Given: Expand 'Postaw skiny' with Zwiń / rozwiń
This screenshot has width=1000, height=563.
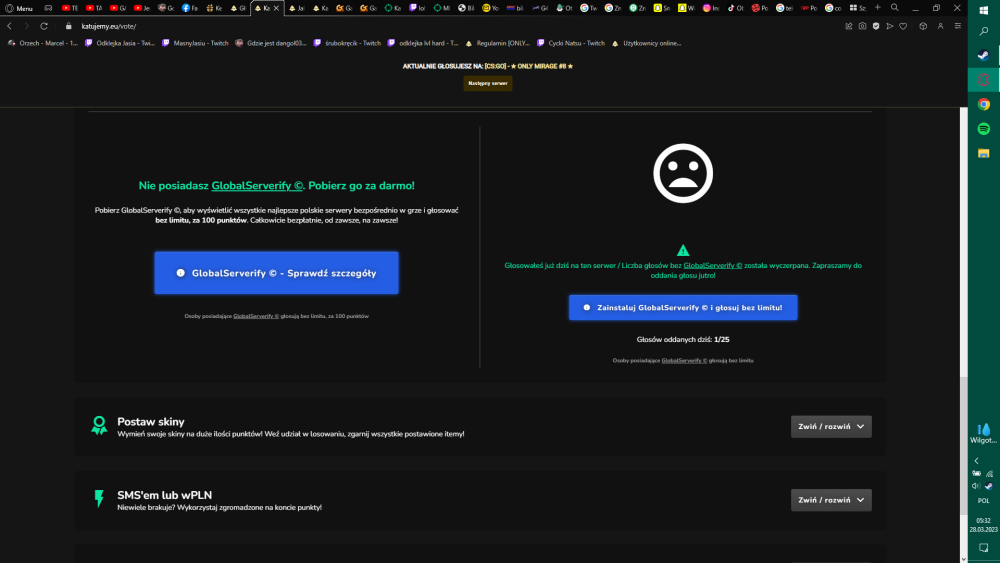Looking at the screenshot, I should tap(831, 427).
